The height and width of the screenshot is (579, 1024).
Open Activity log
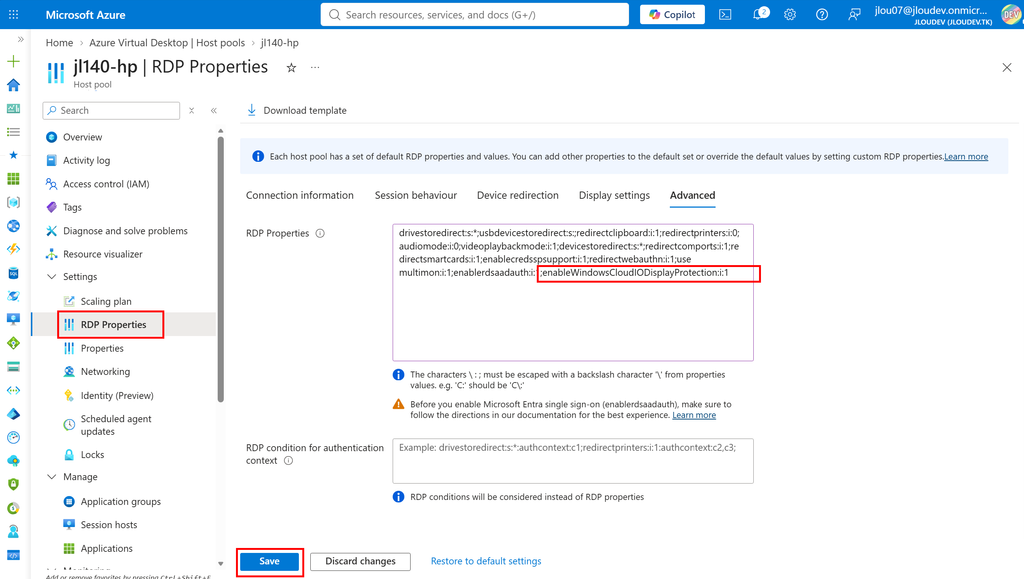coord(86,161)
